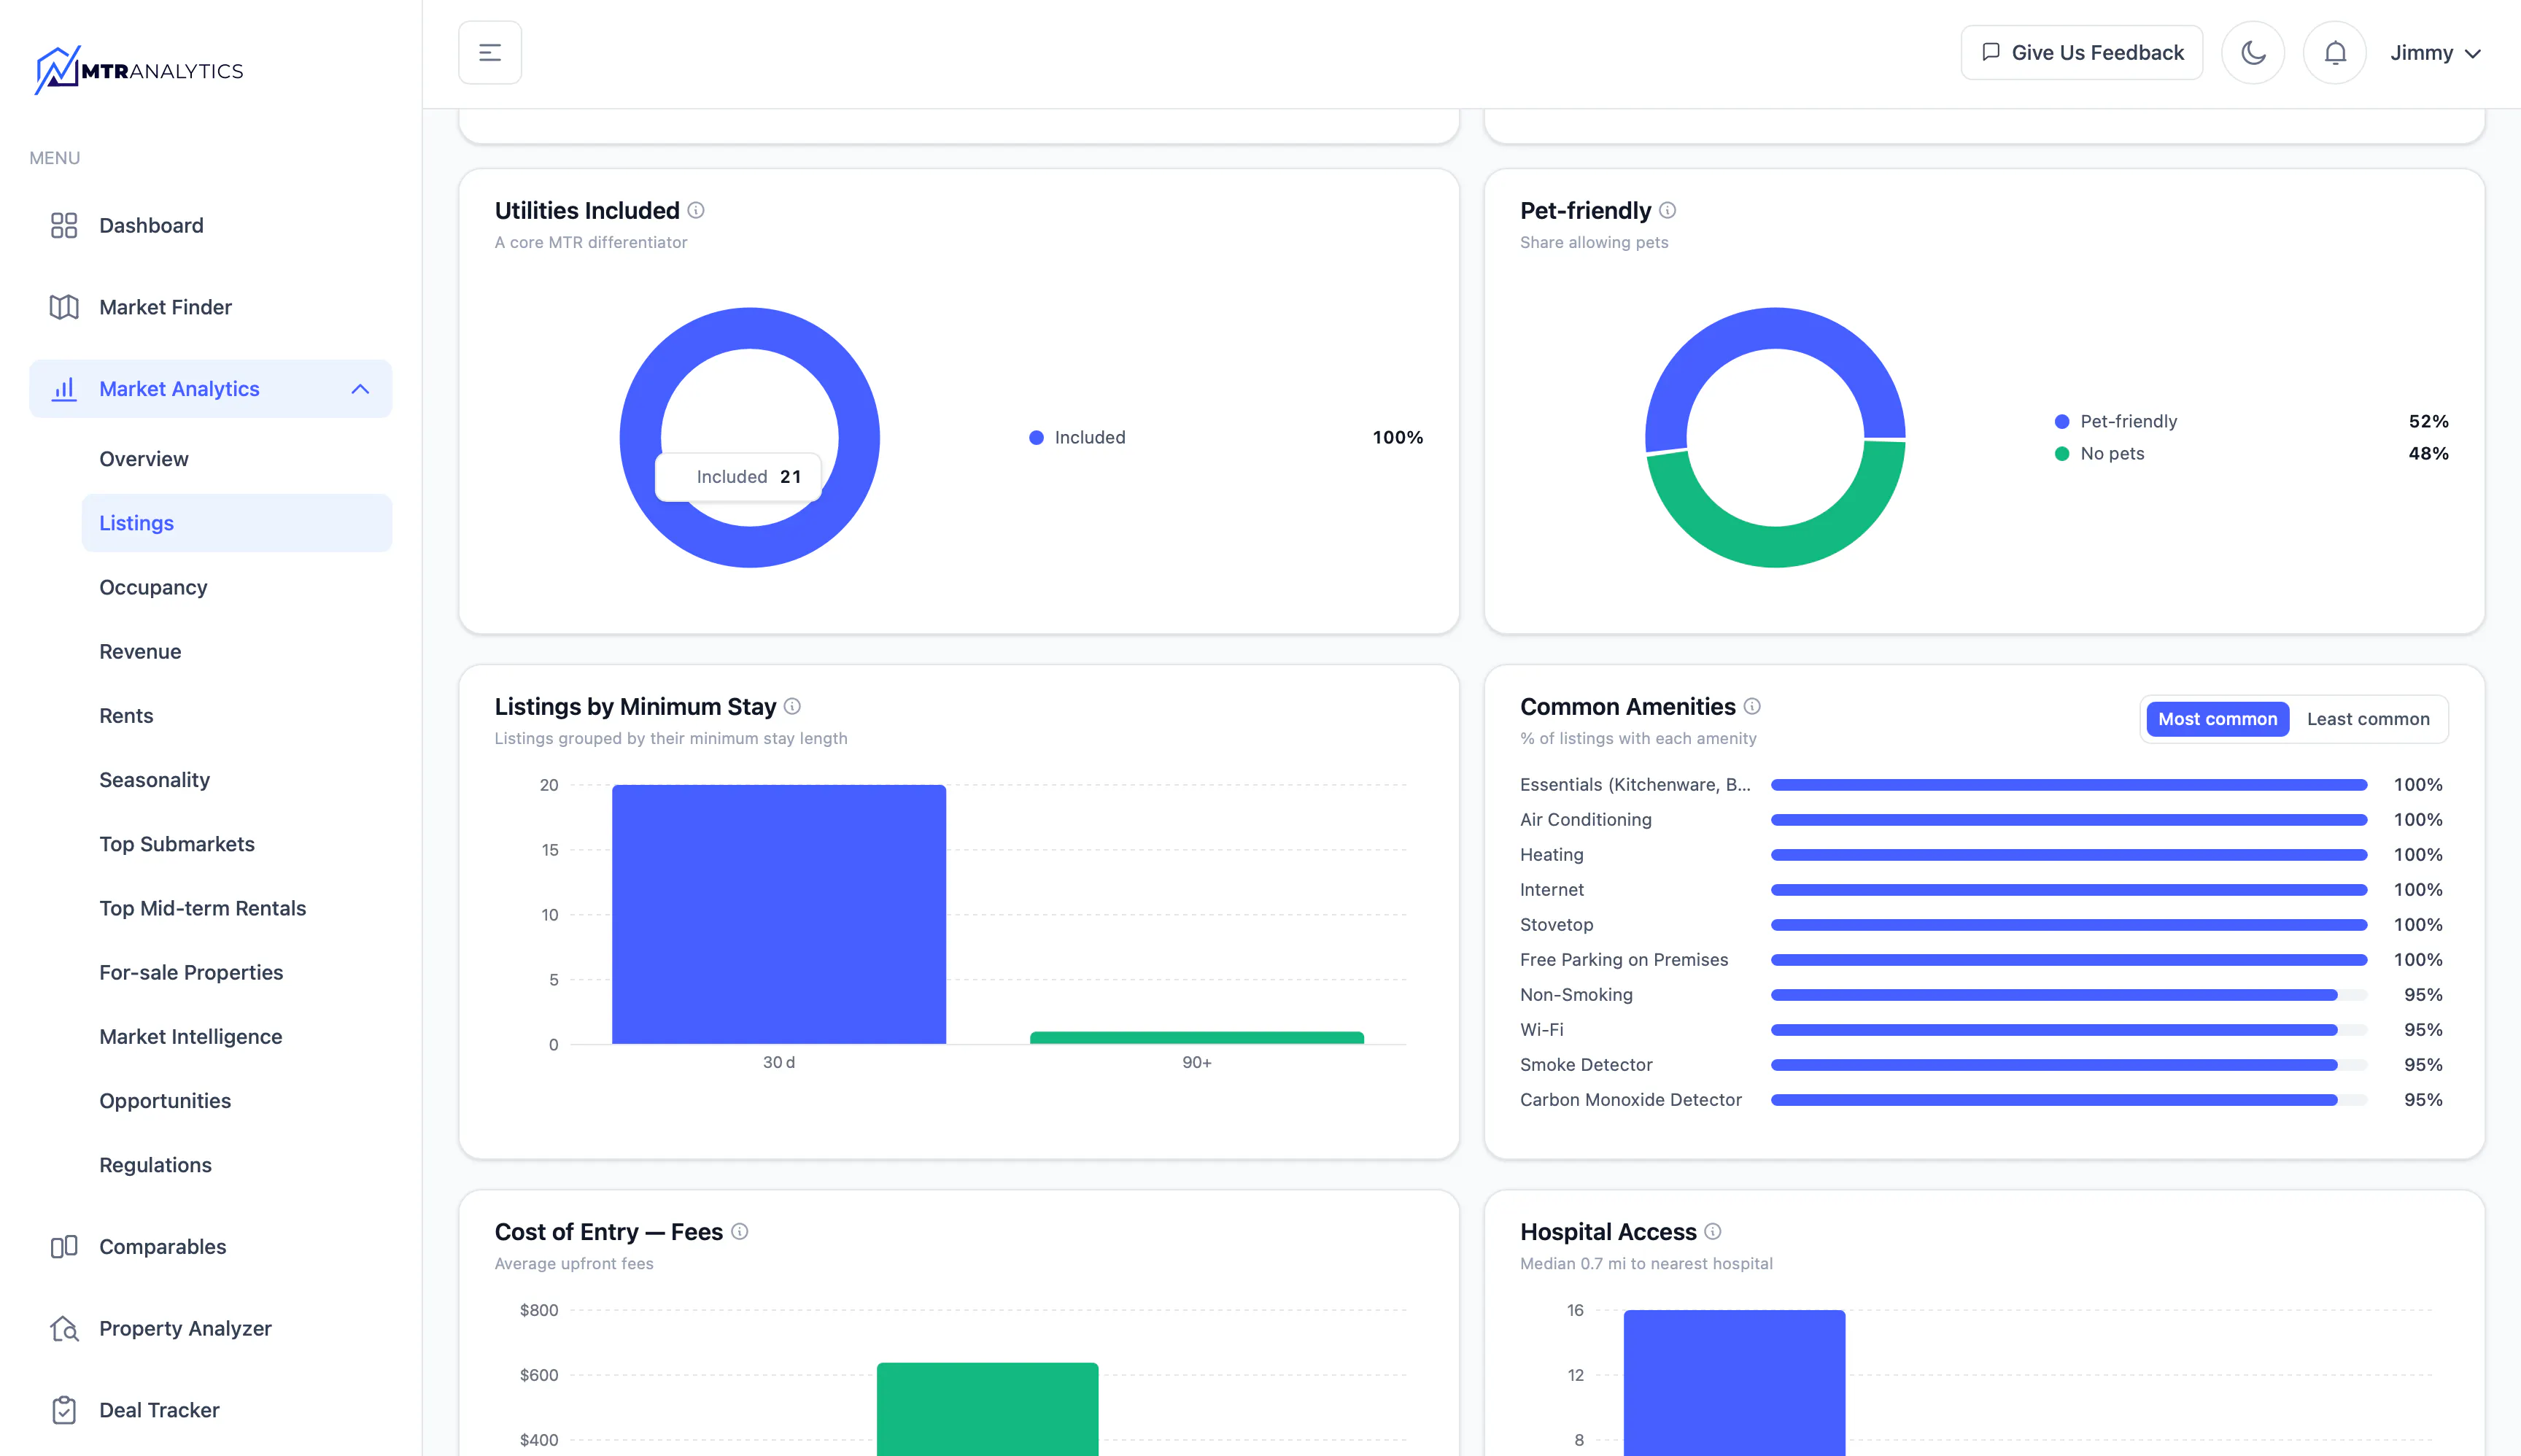Screen dimensions: 2521x1456
Task: Click the Pet-friendly blue legend dot
Action: (2062, 422)
